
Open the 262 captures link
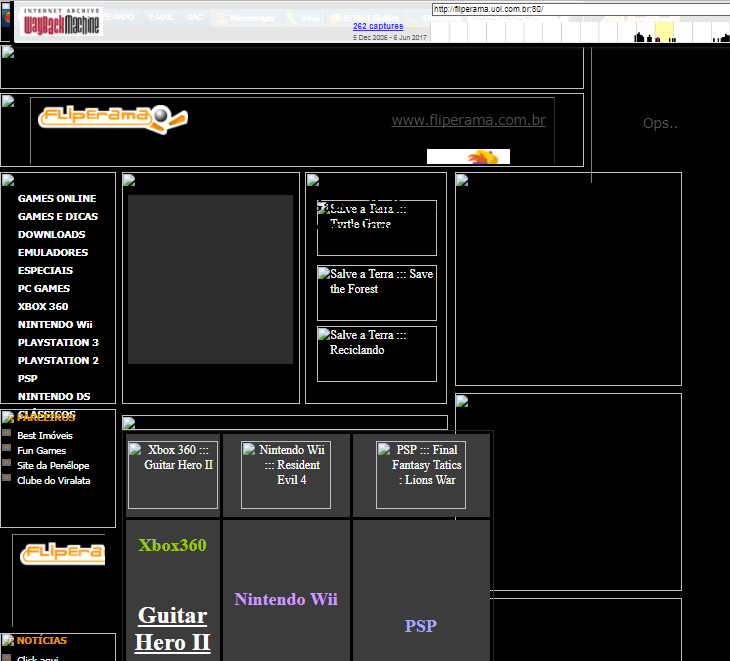coord(378,26)
